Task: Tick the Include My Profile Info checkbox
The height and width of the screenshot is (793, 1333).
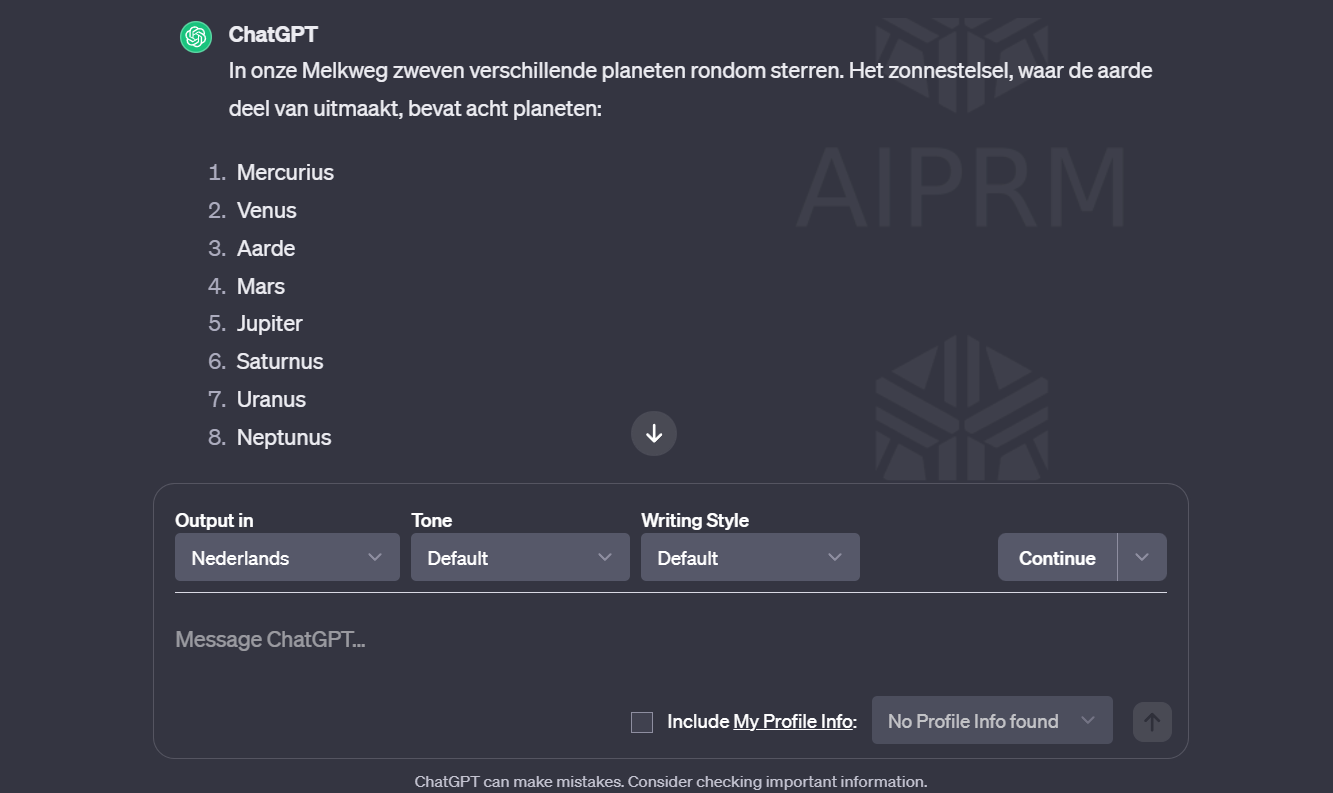Action: pyautogui.click(x=642, y=722)
